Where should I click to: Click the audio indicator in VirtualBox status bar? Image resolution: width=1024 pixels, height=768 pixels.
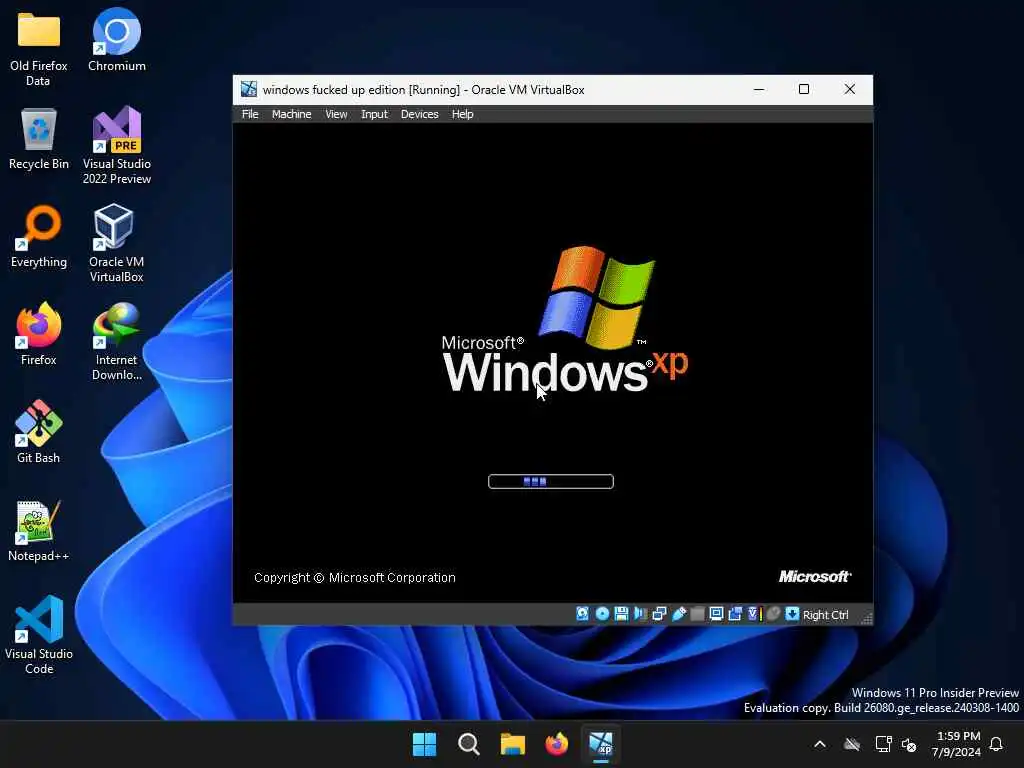click(x=640, y=614)
